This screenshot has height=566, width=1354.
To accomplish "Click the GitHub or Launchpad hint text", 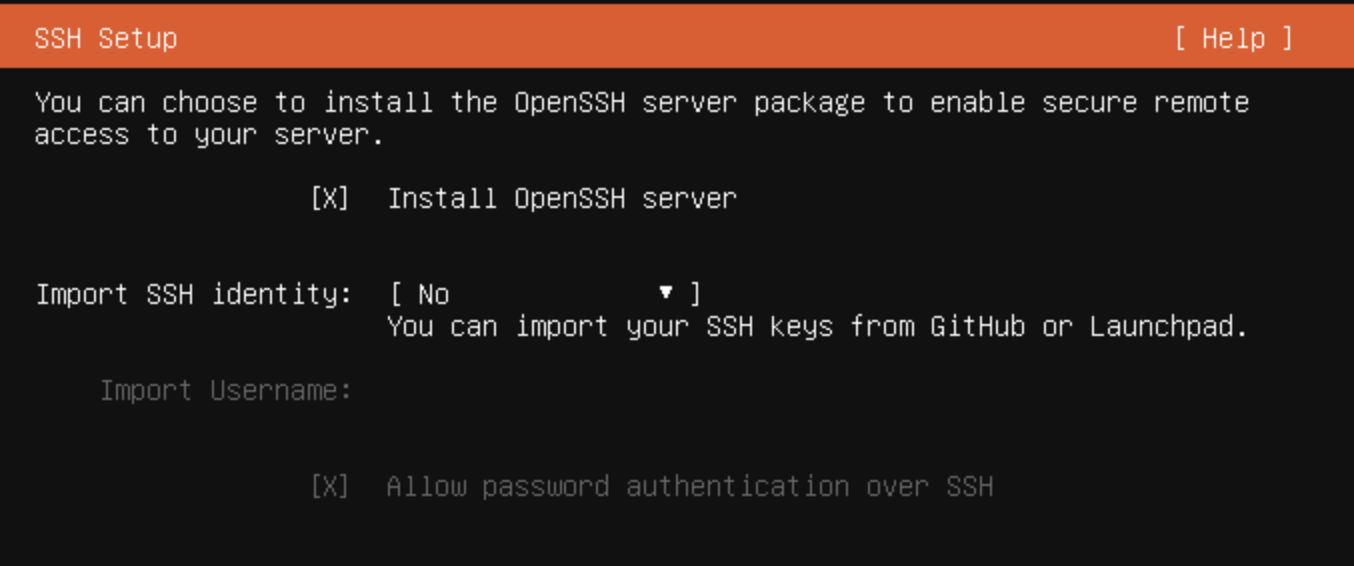I will pyautogui.click(x=817, y=326).
